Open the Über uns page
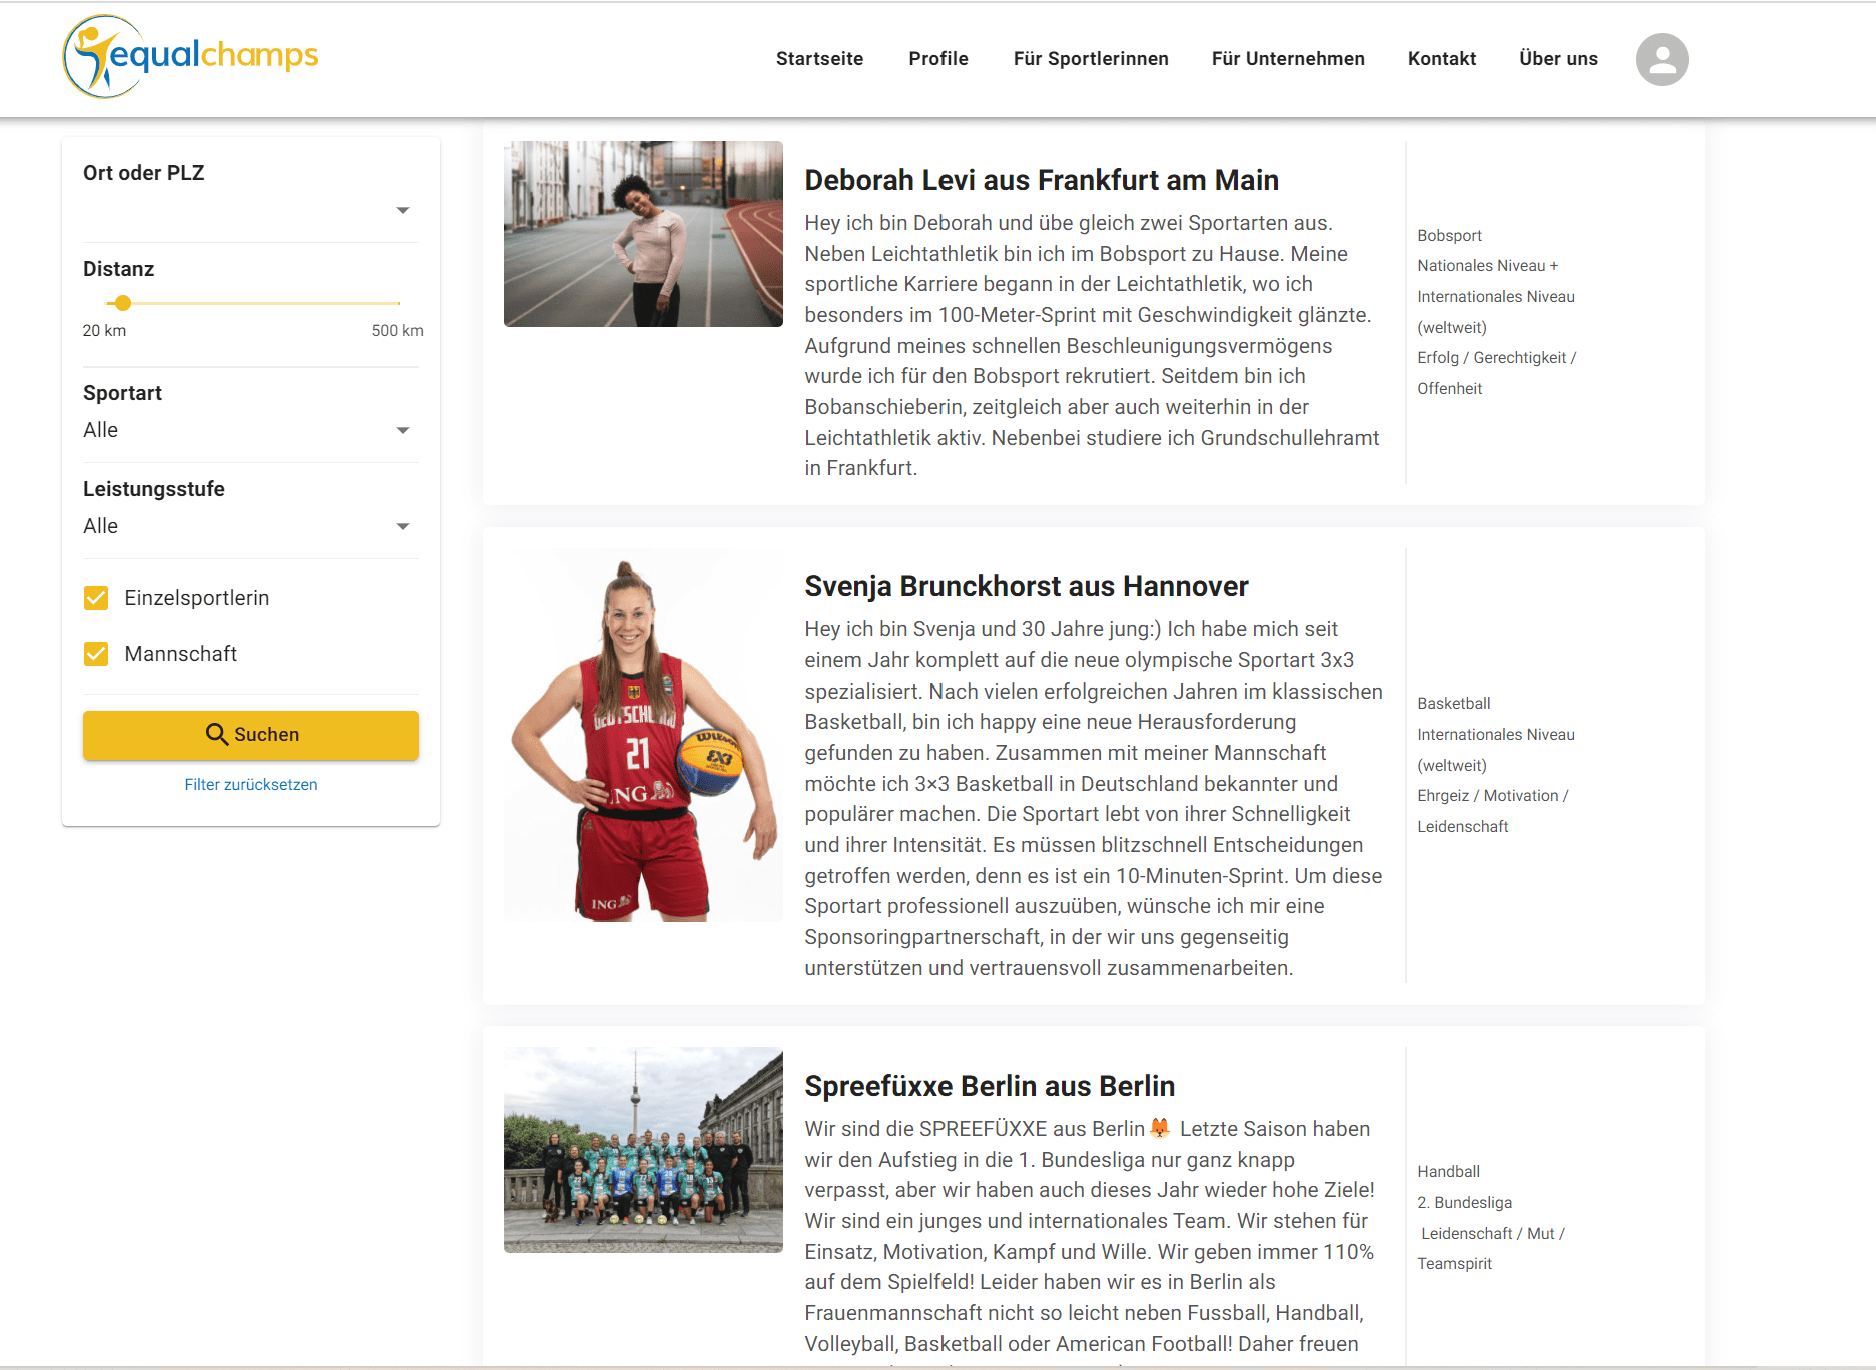 pos(1558,59)
